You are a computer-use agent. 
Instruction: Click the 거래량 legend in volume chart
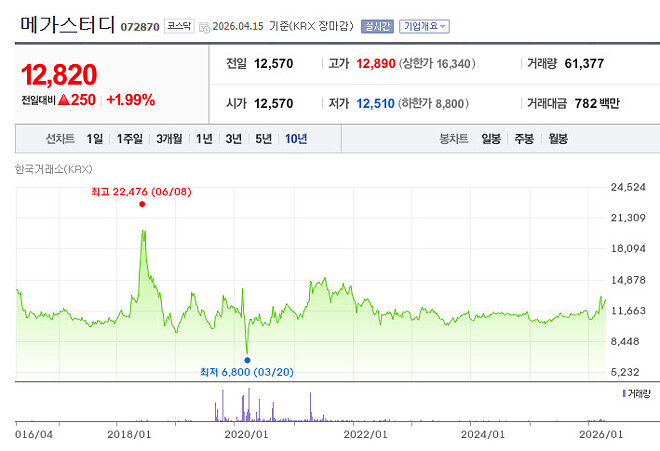pyautogui.click(x=636, y=393)
